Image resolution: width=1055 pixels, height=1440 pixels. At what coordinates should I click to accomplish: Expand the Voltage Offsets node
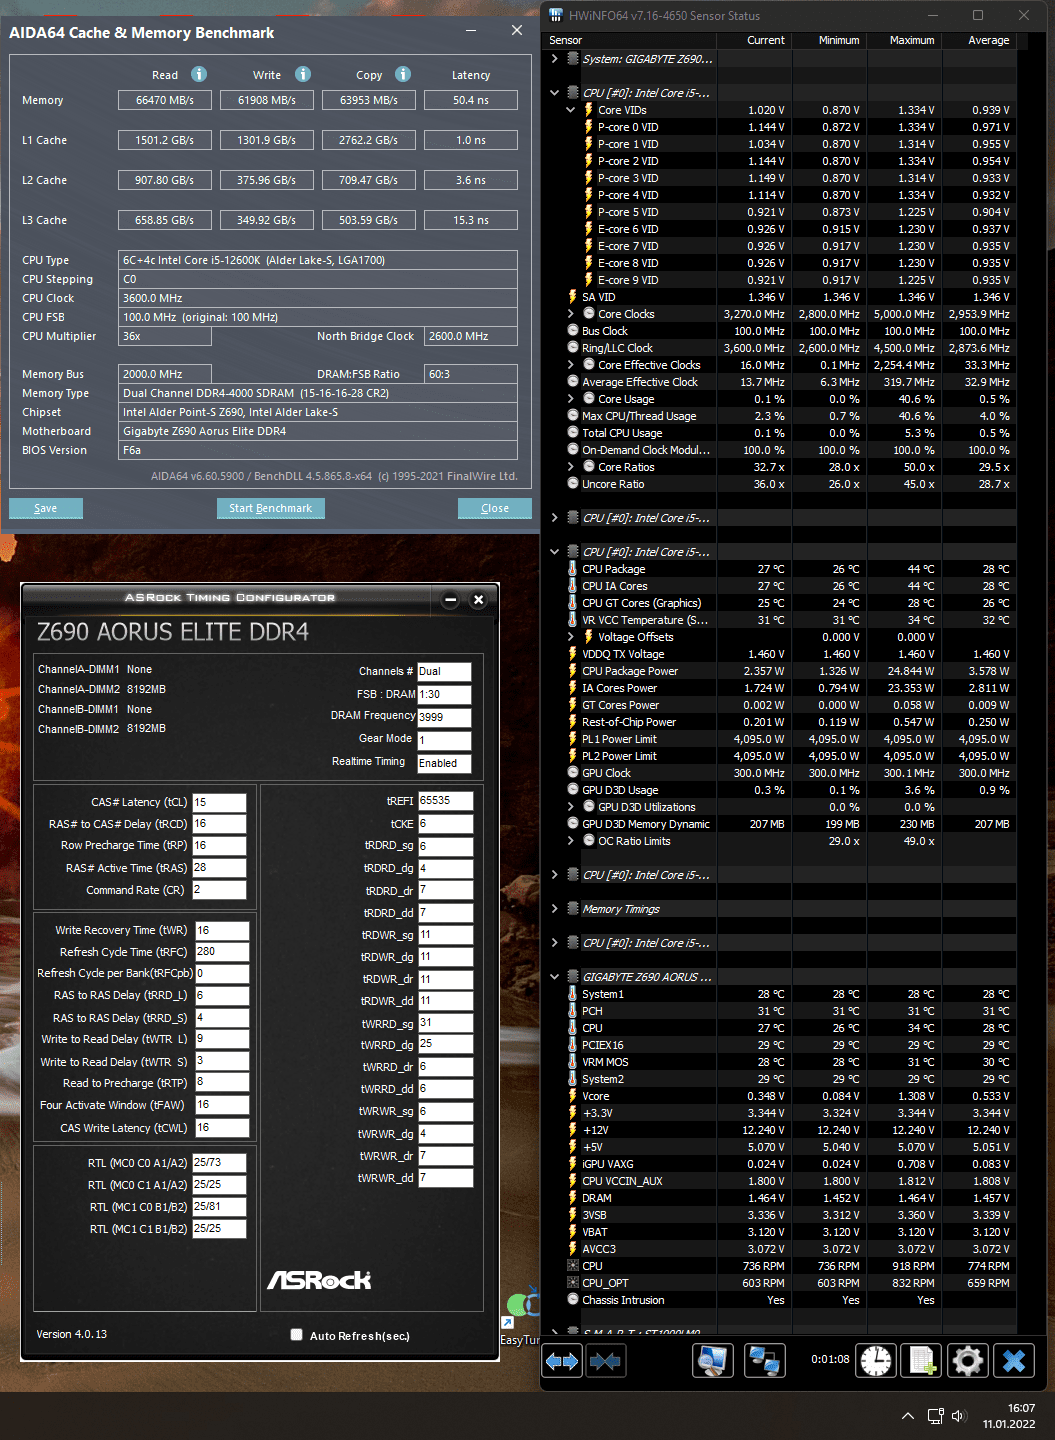click(571, 637)
